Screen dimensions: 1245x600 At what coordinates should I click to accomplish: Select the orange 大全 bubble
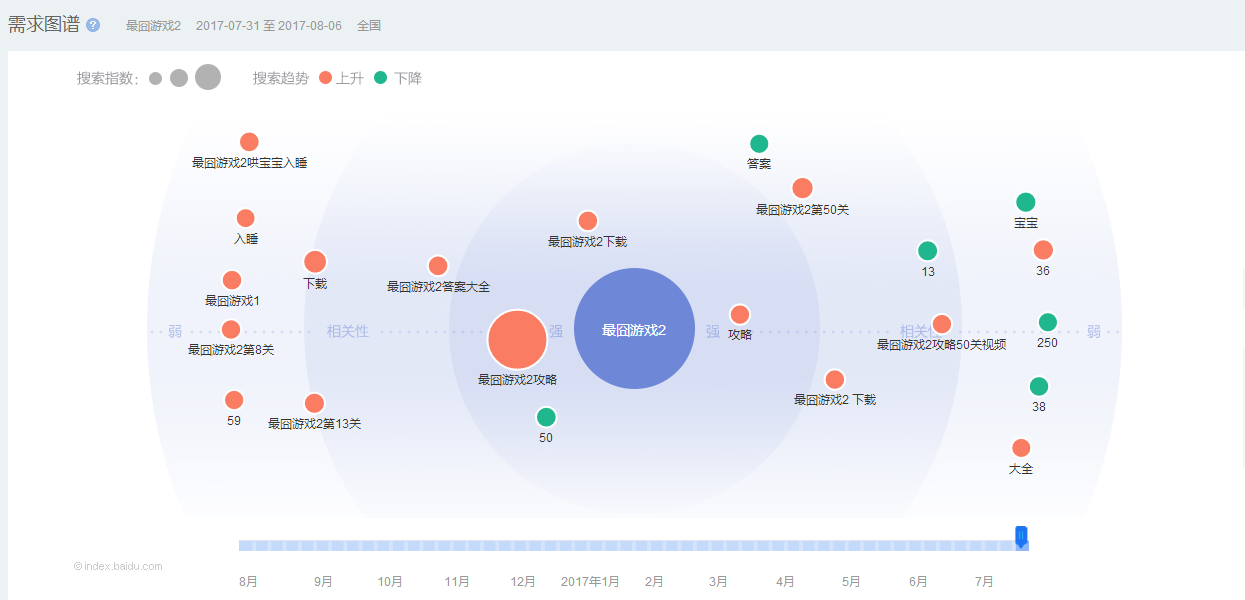[x=1021, y=448]
